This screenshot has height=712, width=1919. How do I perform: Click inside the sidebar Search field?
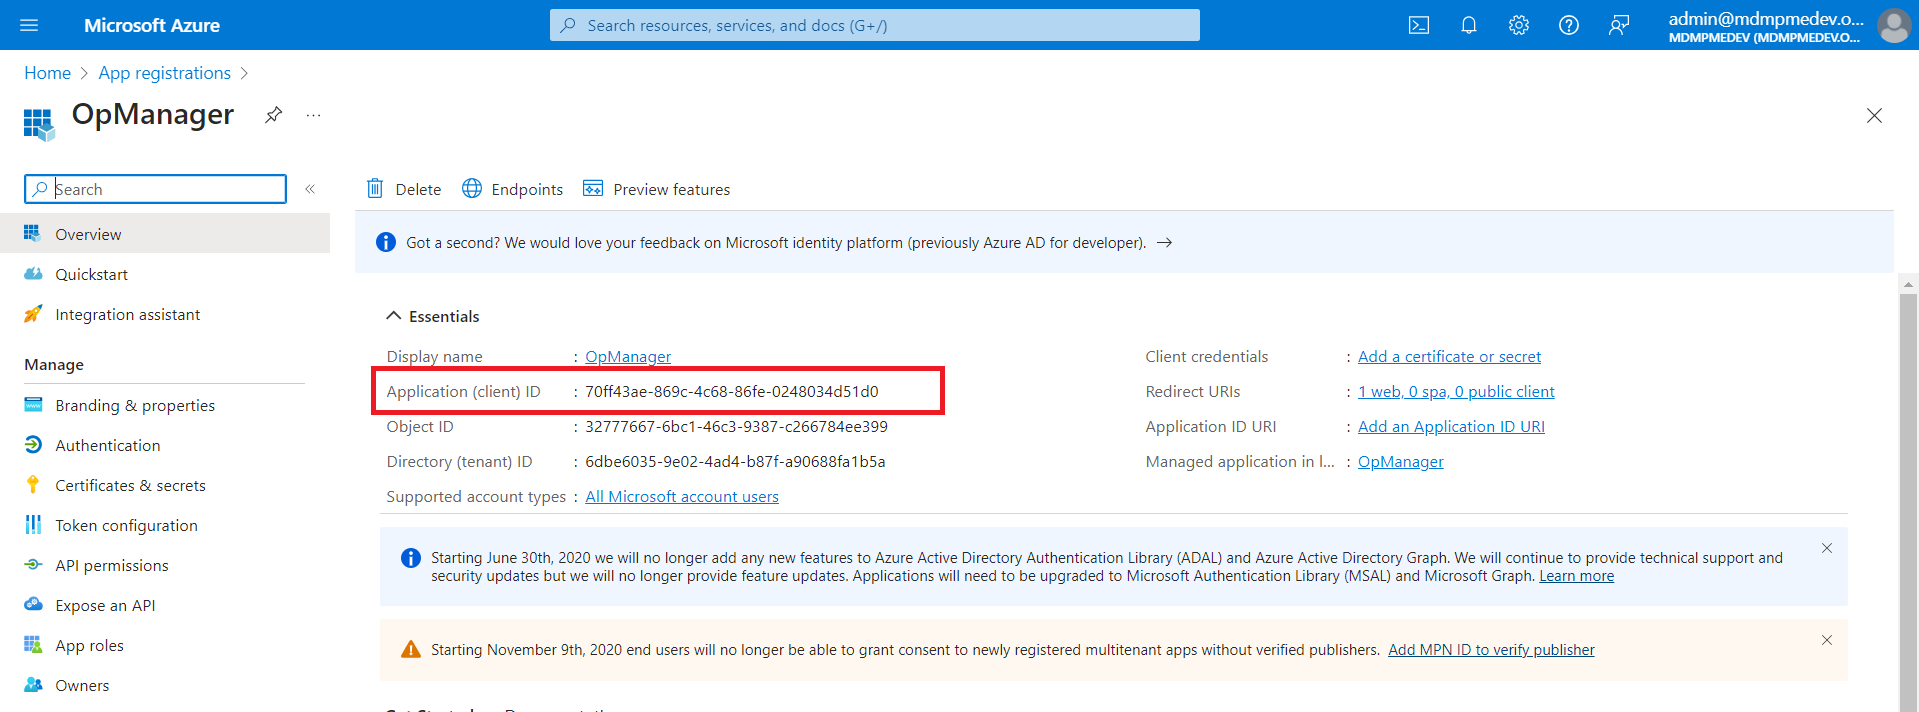pos(155,189)
